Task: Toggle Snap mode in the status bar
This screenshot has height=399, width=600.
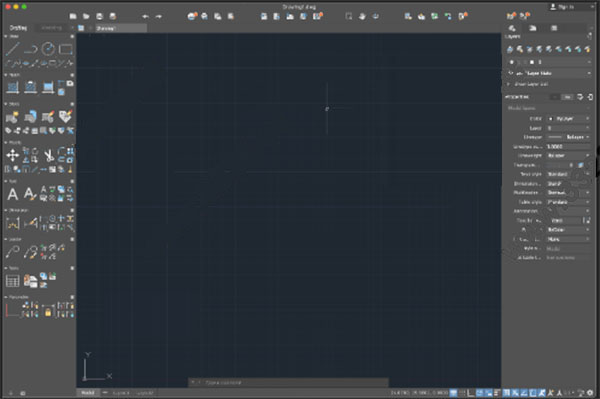Action: point(462,392)
